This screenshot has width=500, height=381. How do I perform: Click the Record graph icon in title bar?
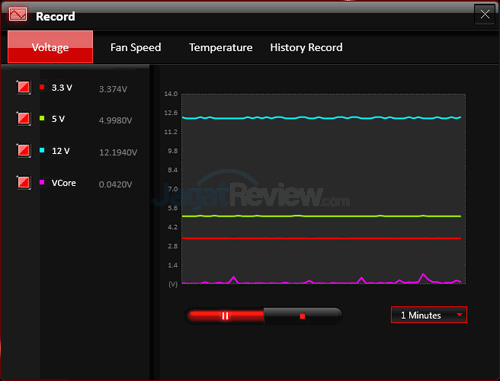click(x=18, y=14)
